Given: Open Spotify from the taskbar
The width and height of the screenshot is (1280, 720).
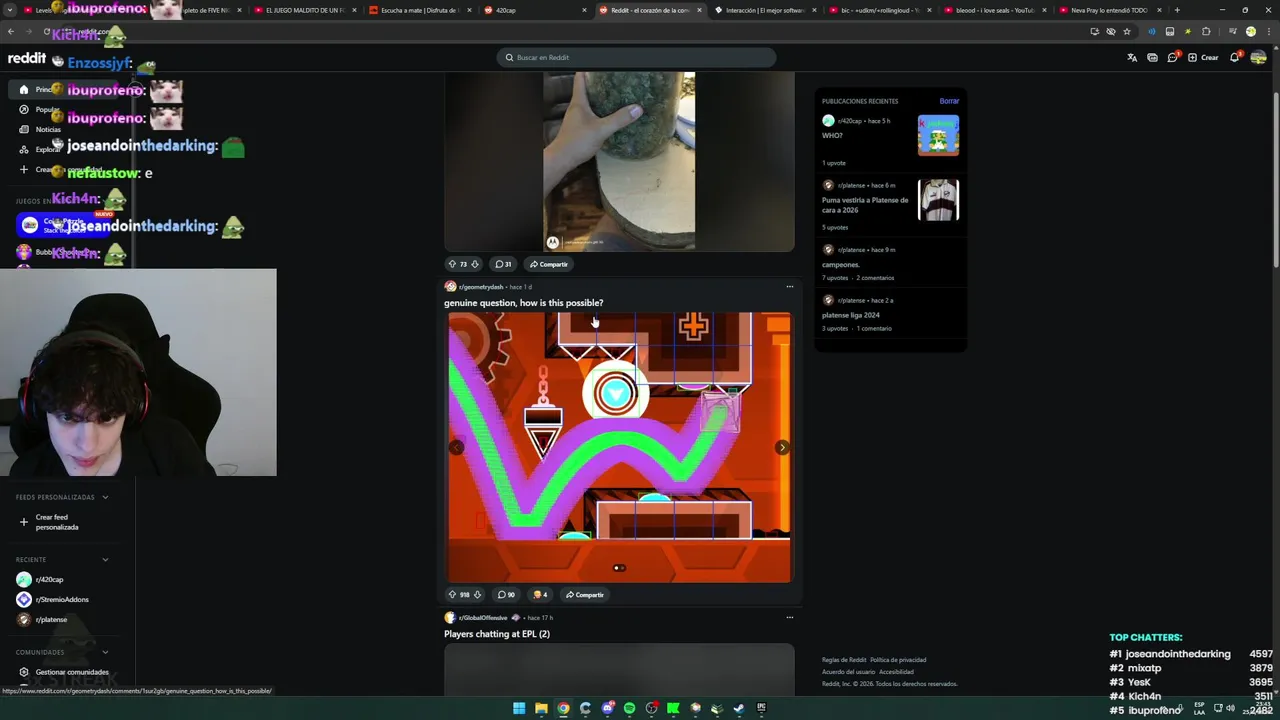Looking at the screenshot, I should (x=629, y=708).
